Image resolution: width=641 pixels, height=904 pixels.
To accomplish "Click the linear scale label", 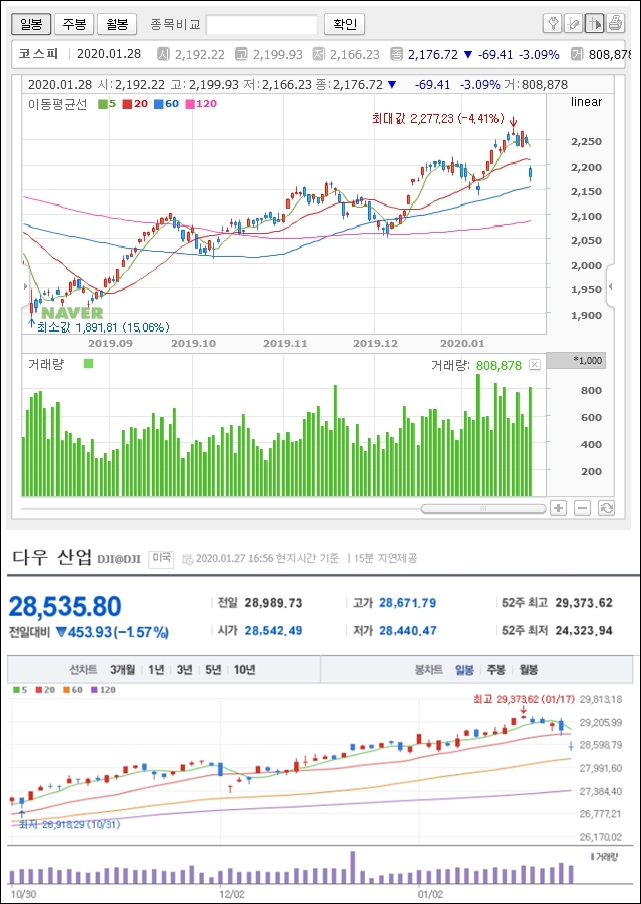I will [x=586, y=102].
